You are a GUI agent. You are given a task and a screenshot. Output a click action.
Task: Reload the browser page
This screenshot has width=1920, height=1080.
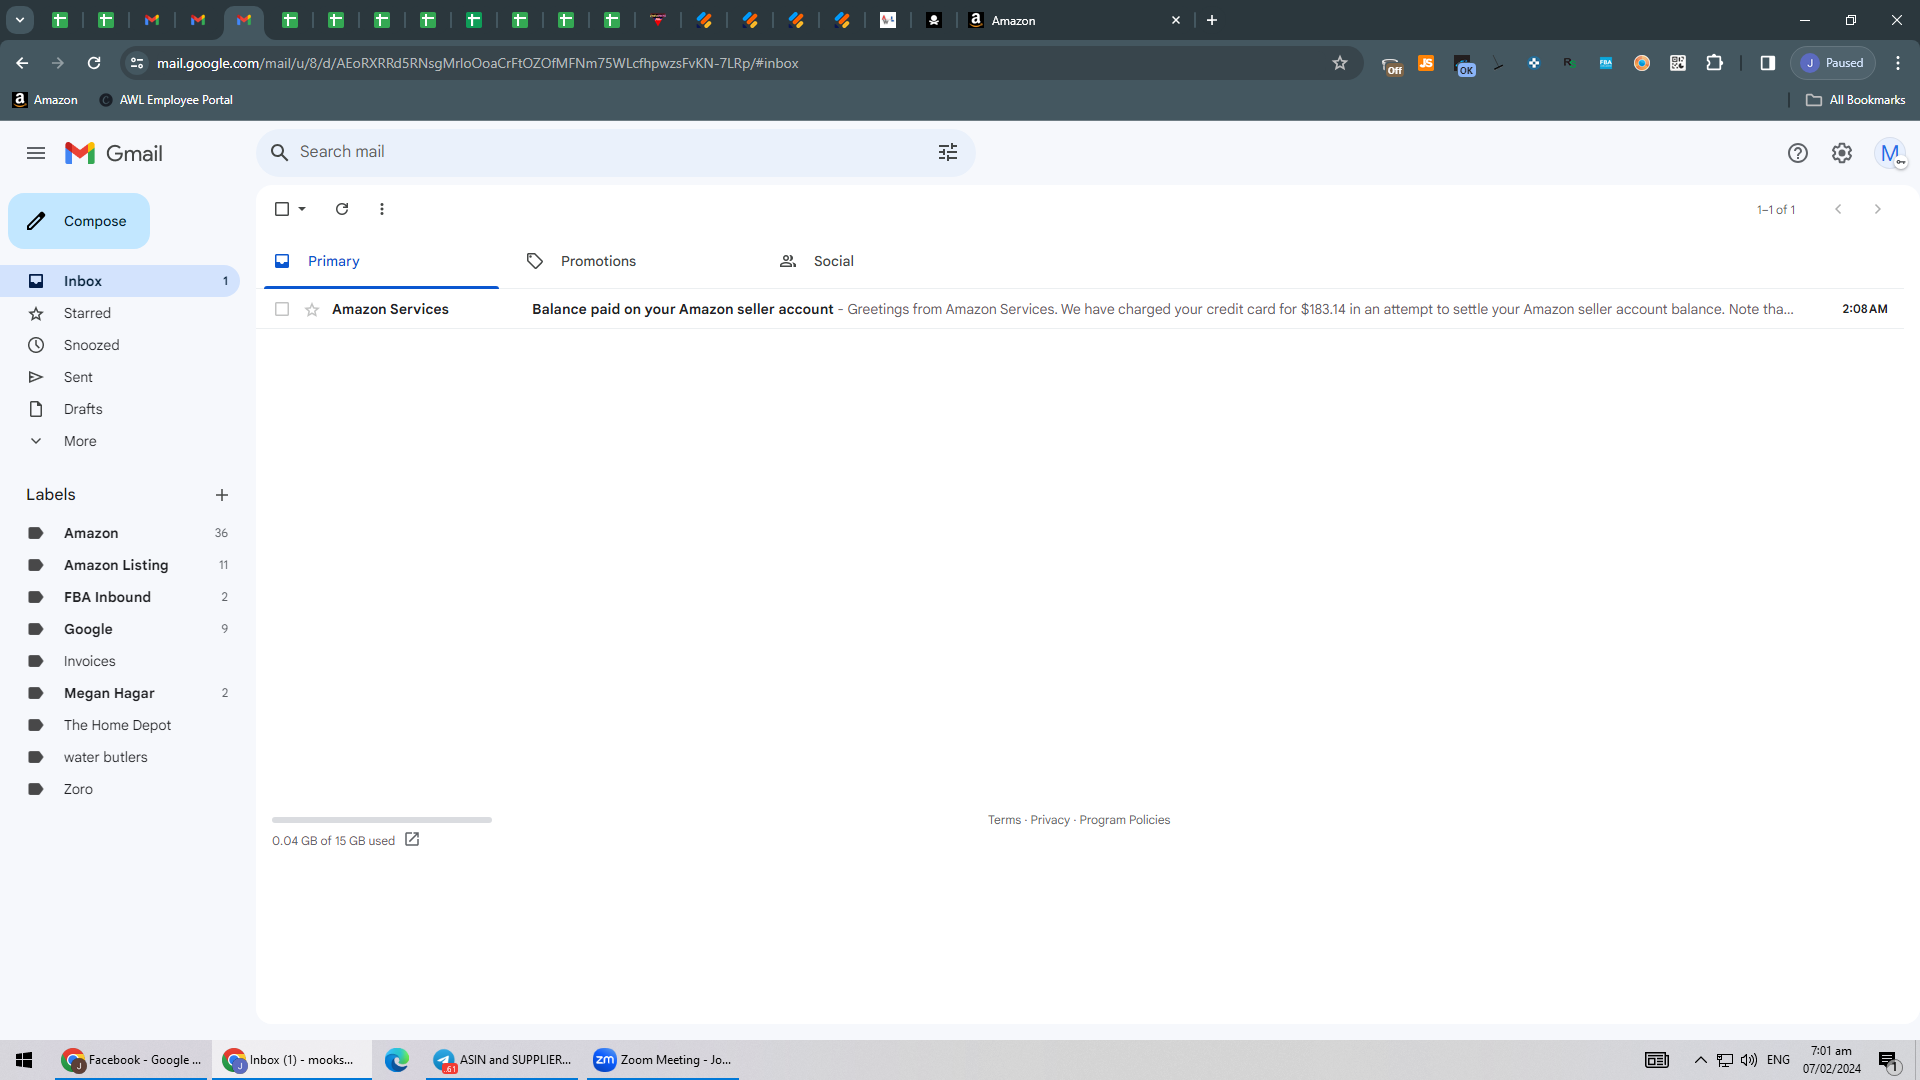click(x=94, y=63)
